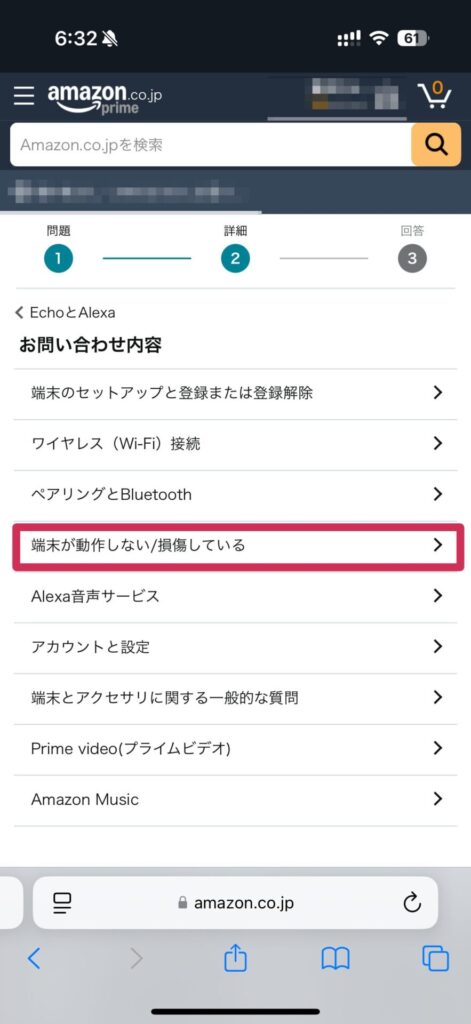Choose 端末が動作しない/損傷している option
Screen dimensions: 471x1024
(x=238, y=545)
